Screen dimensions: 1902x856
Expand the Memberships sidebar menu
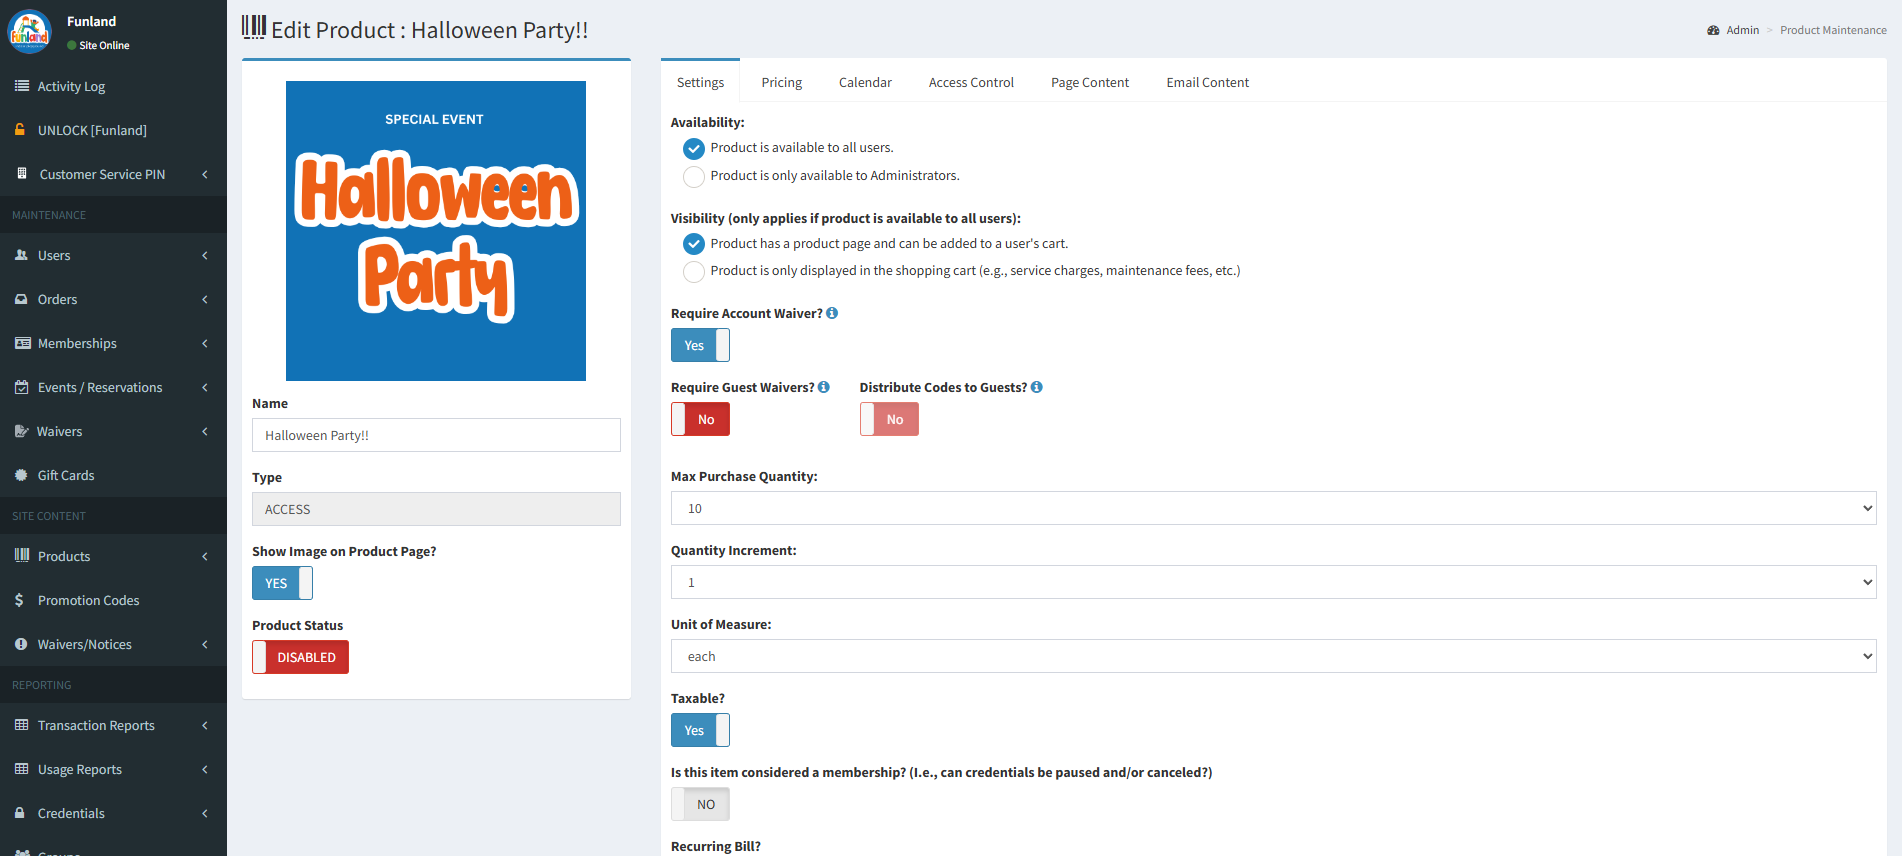tap(112, 343)
